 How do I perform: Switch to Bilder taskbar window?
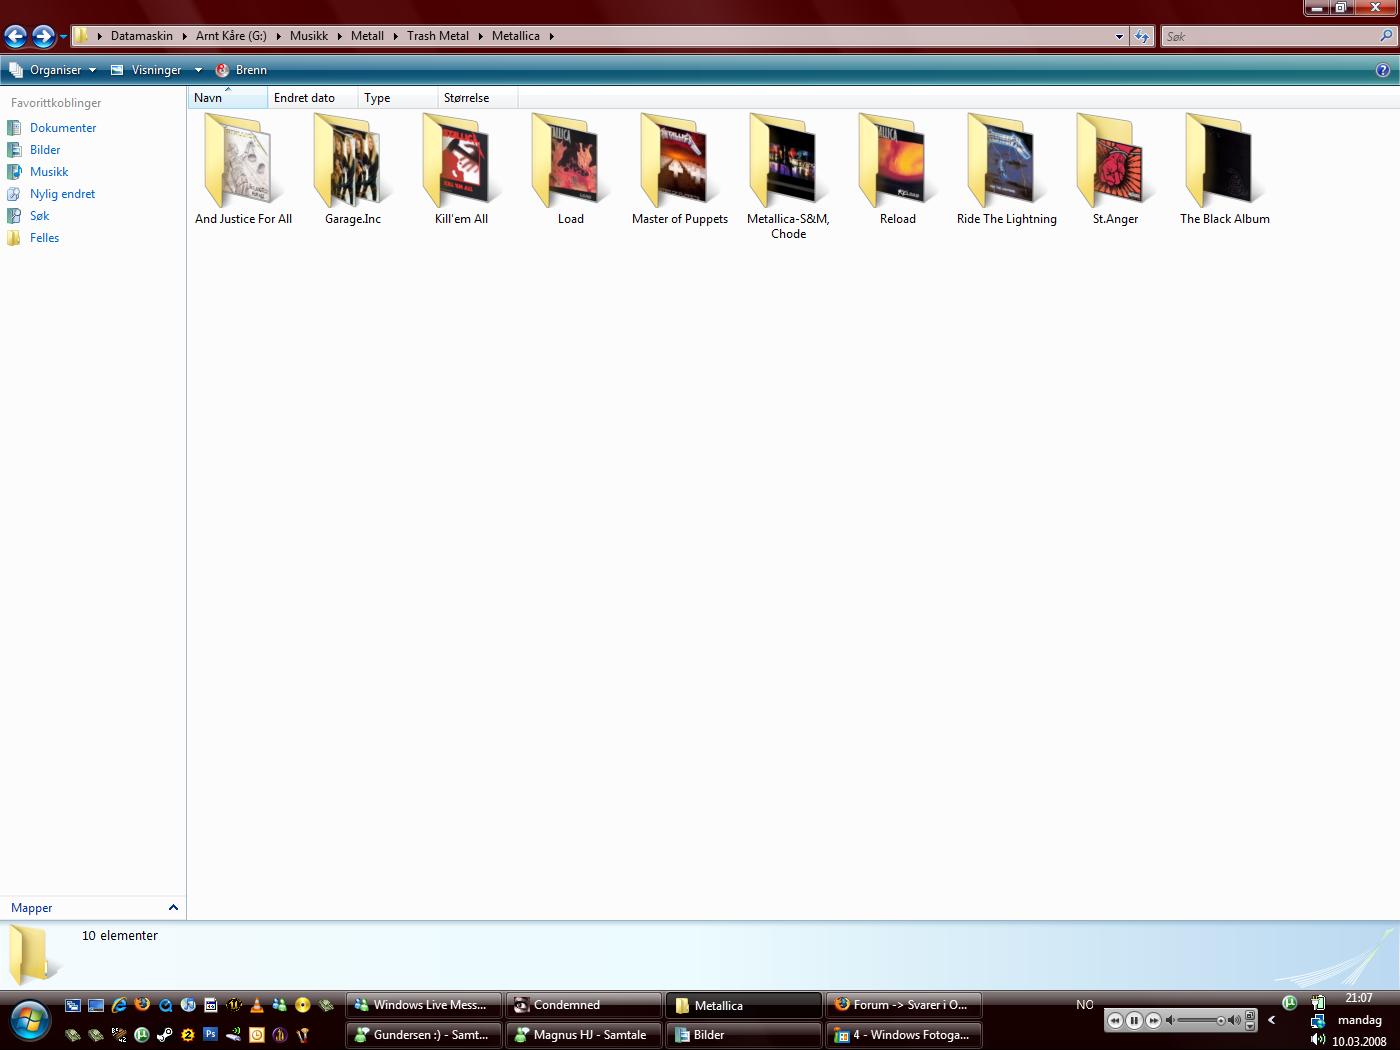744,1035
